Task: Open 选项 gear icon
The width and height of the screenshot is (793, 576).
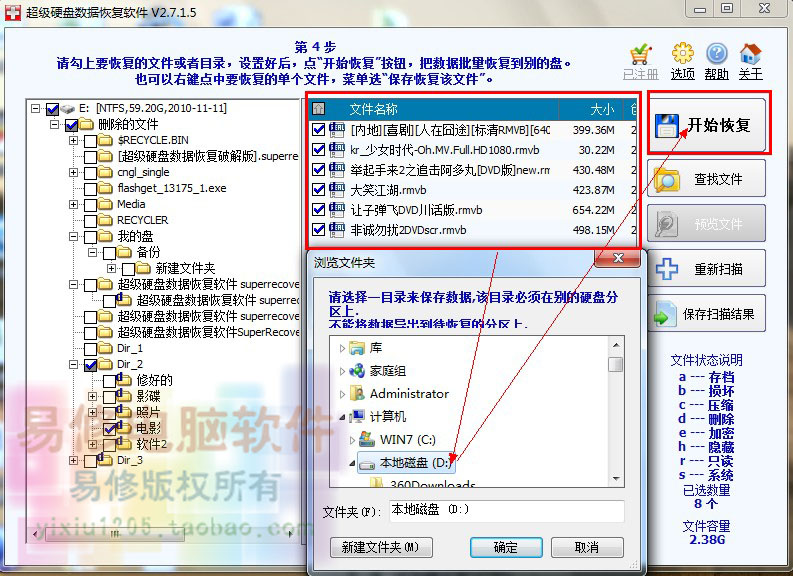Action: (x=683, y=53)
